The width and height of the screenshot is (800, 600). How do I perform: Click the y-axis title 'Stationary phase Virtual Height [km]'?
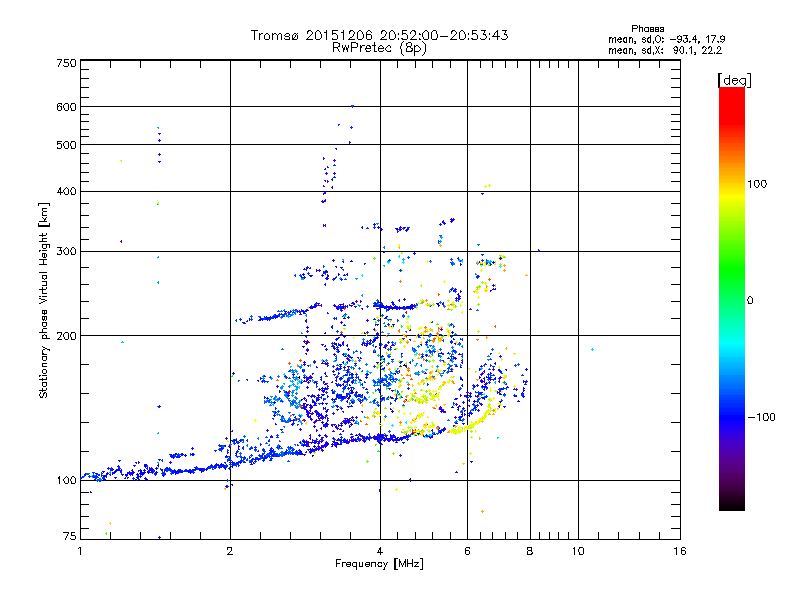(x=44, y=301)
